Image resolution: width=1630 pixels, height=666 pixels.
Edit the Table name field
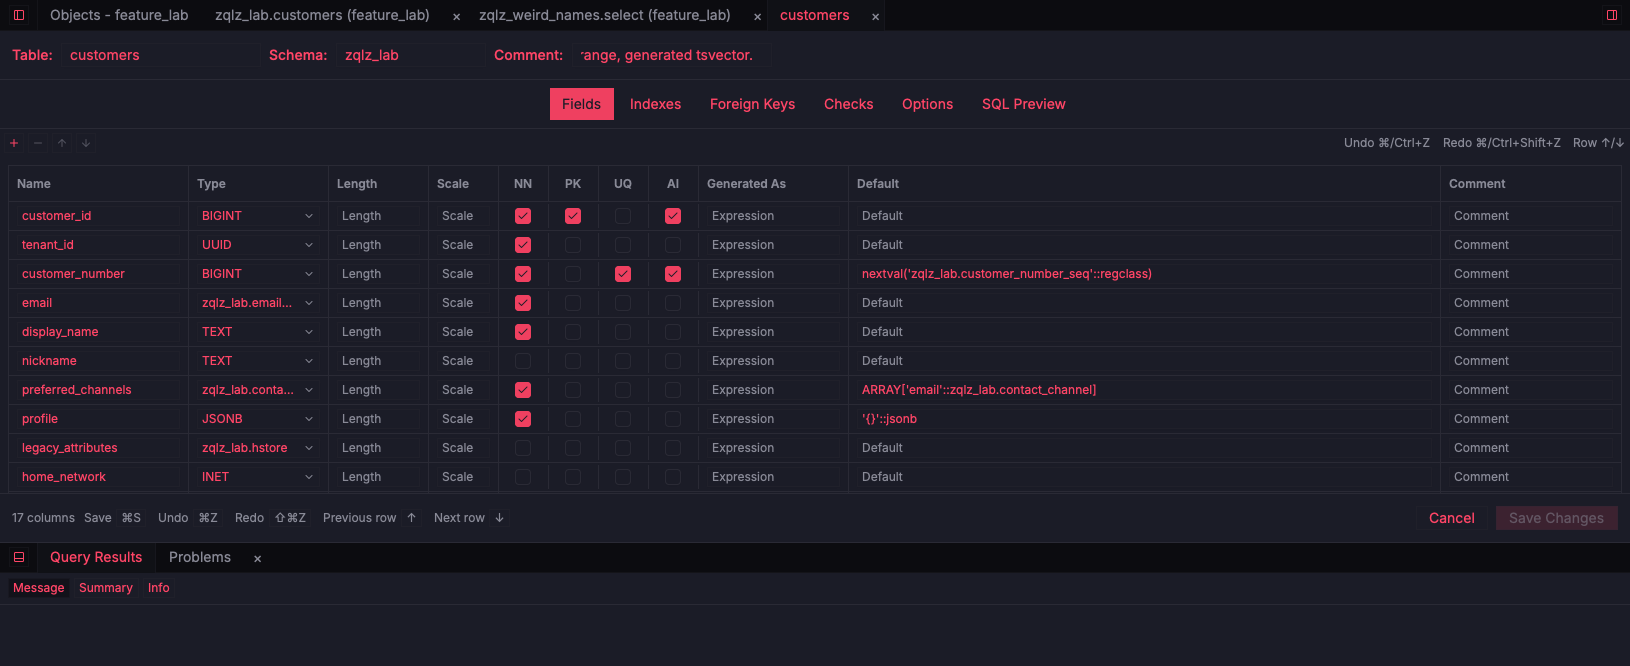click(160, 55)
